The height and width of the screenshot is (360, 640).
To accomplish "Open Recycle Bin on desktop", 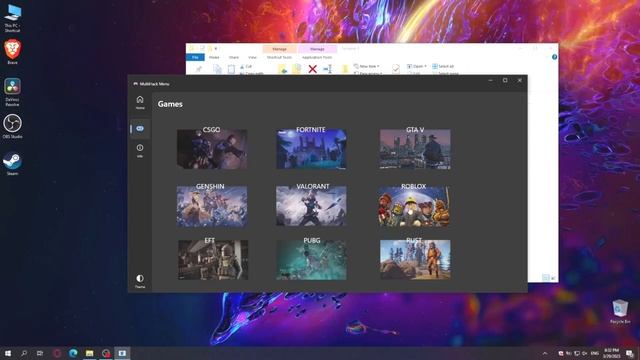I will pyautogui.click(x=620, y=311).
